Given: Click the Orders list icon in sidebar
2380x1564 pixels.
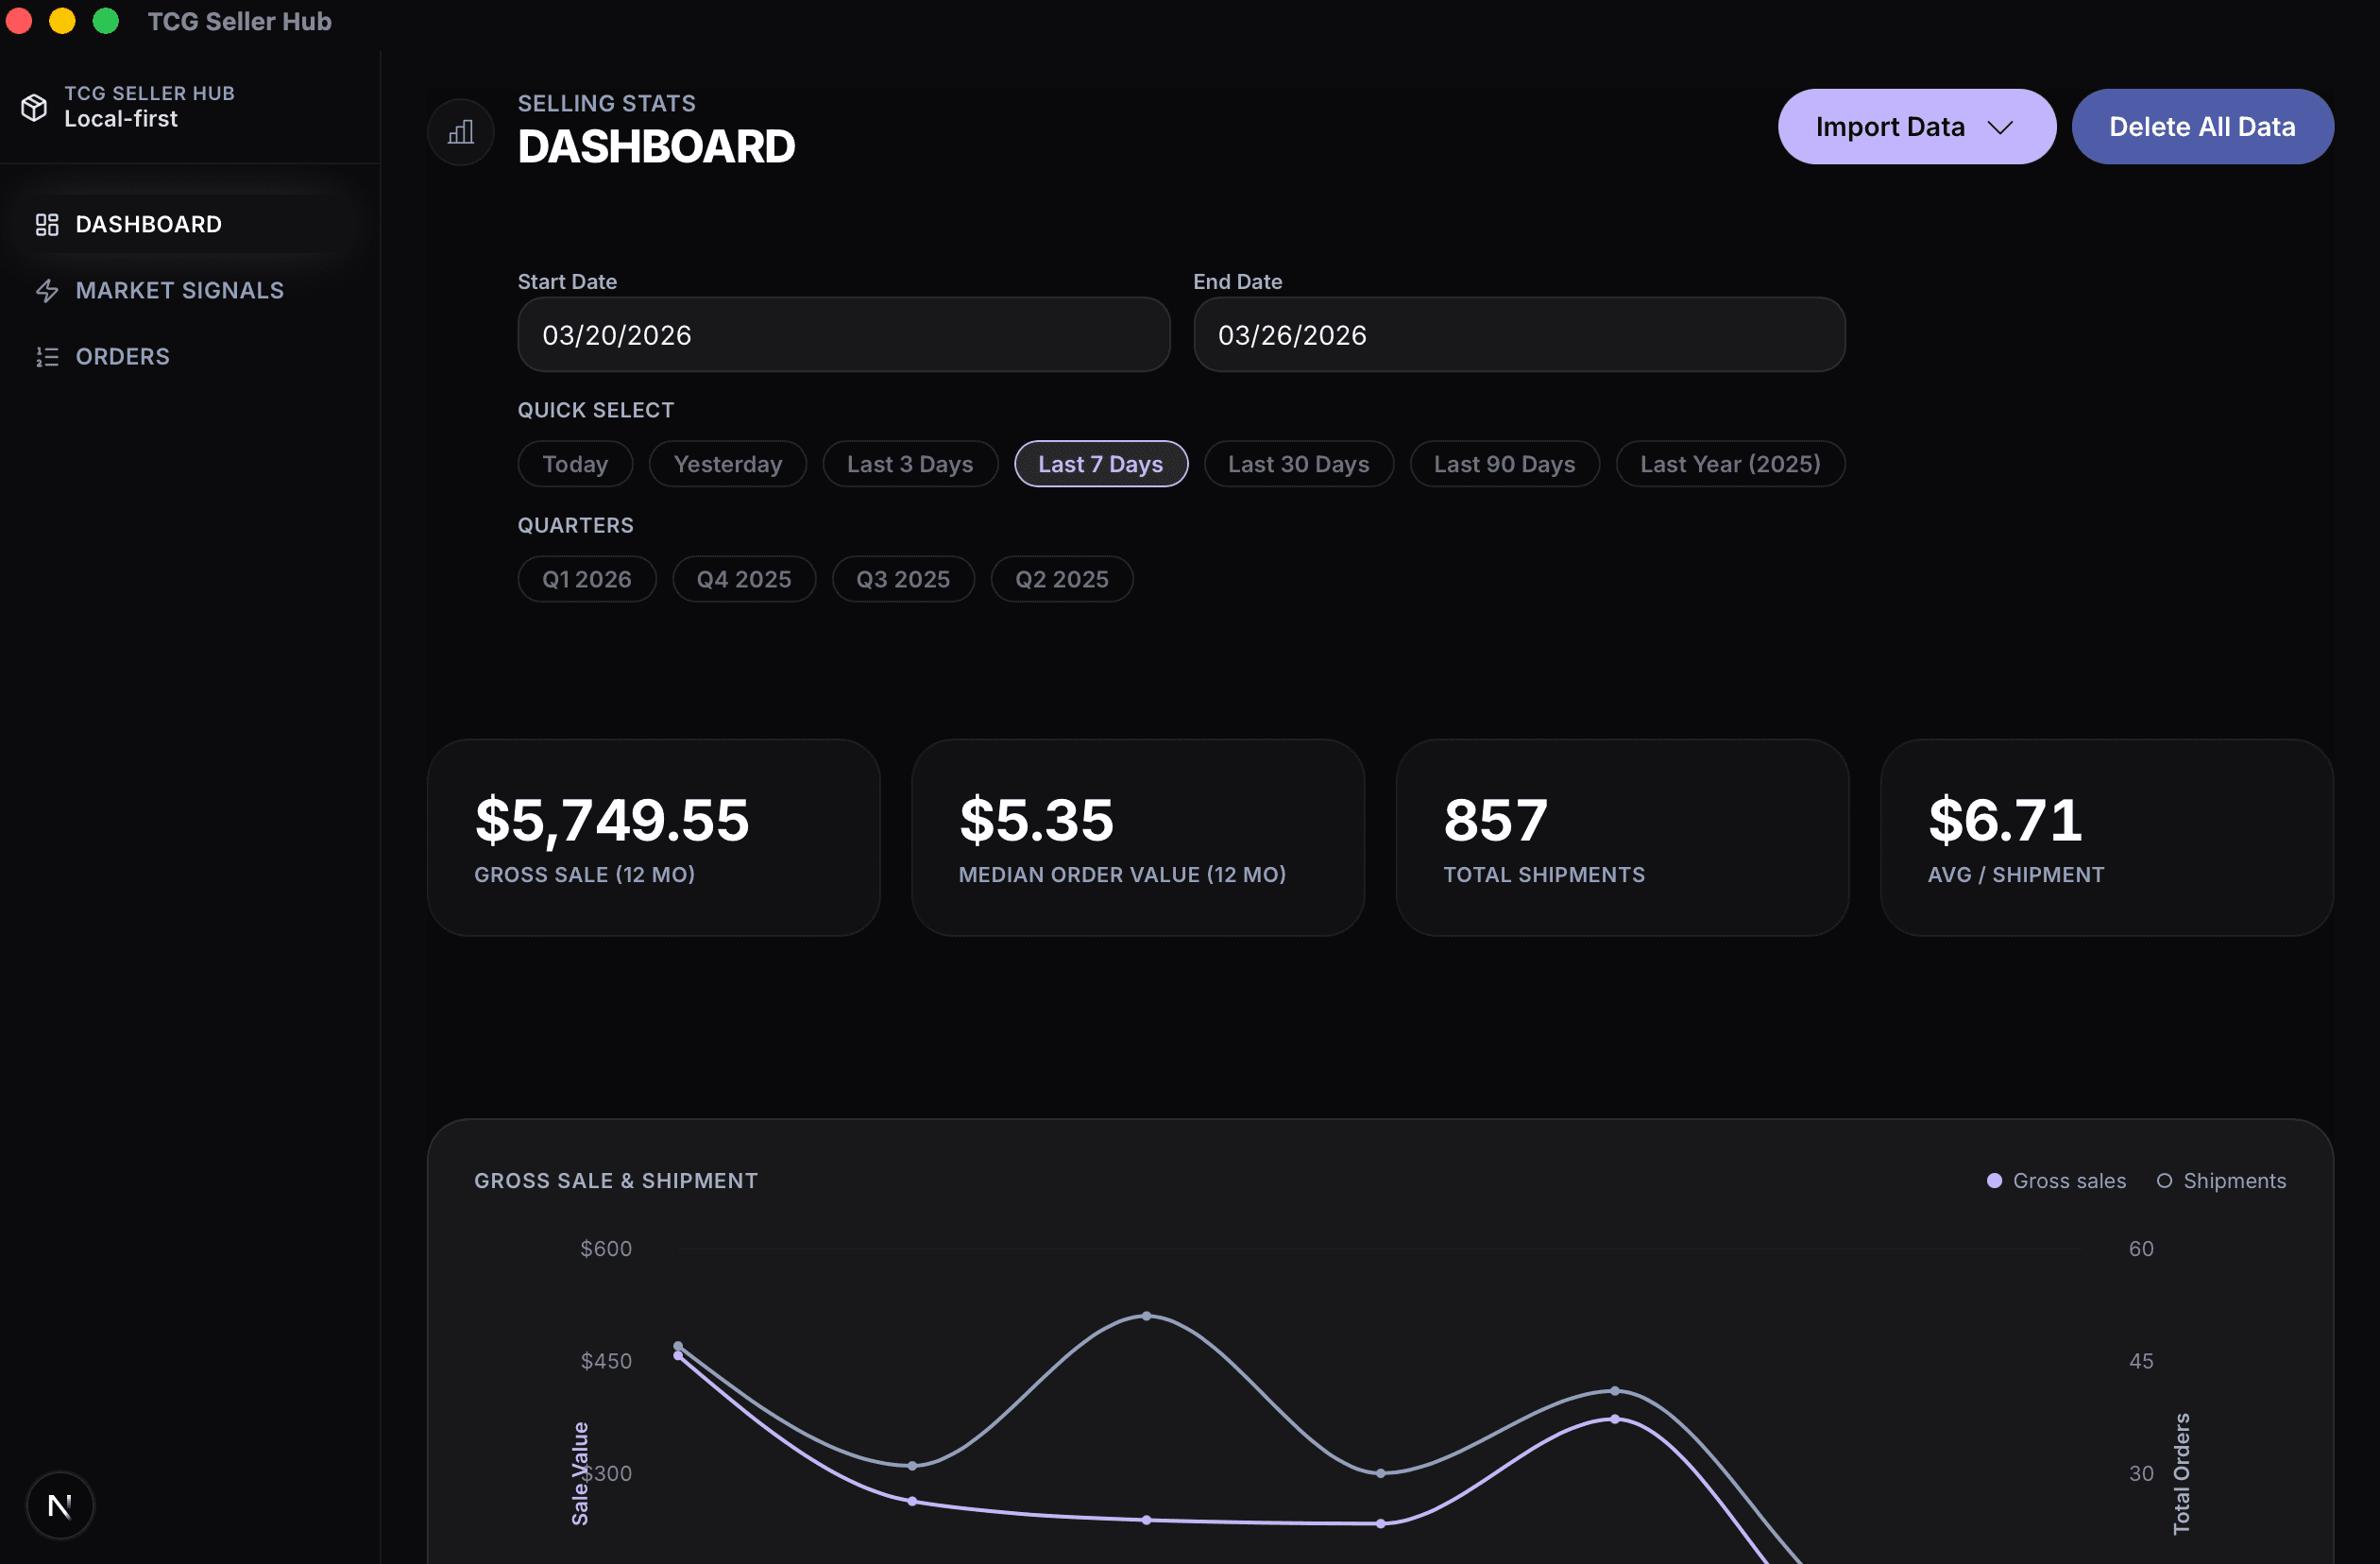Looking at the screenshot, I should (x=47, y=357).
